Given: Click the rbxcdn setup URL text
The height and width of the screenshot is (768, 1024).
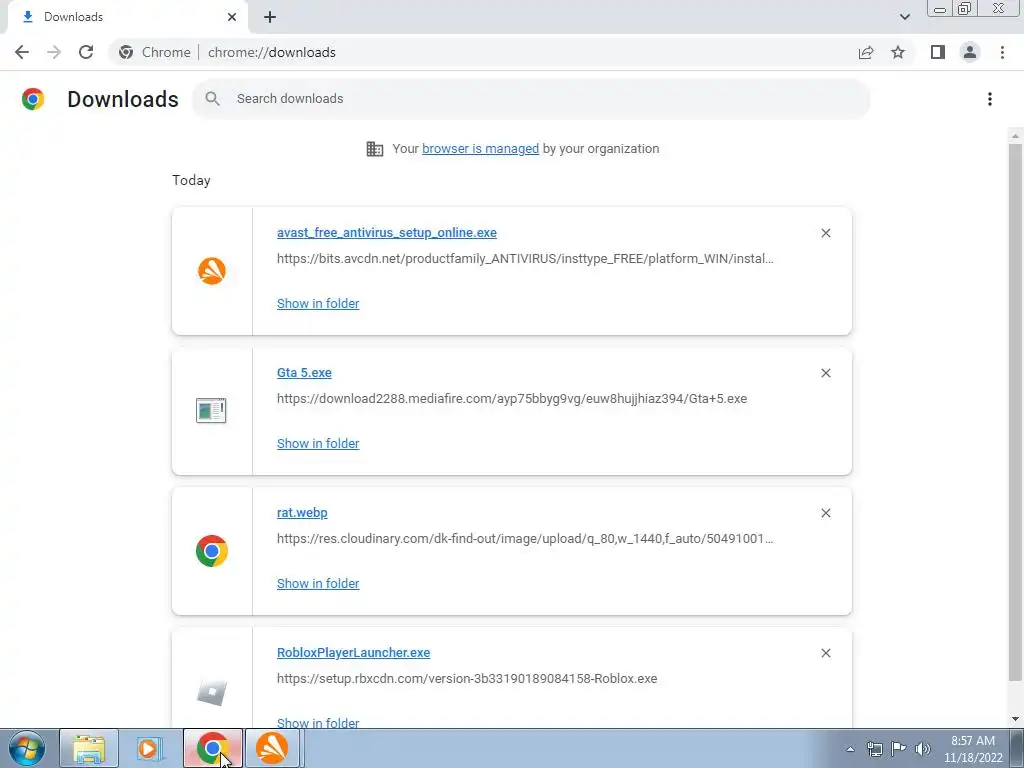Looking at the screenshot, I should coord(467,679).
